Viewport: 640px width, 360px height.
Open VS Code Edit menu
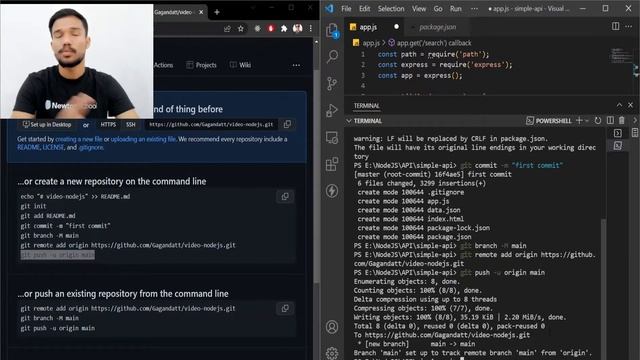coord(364,9)
